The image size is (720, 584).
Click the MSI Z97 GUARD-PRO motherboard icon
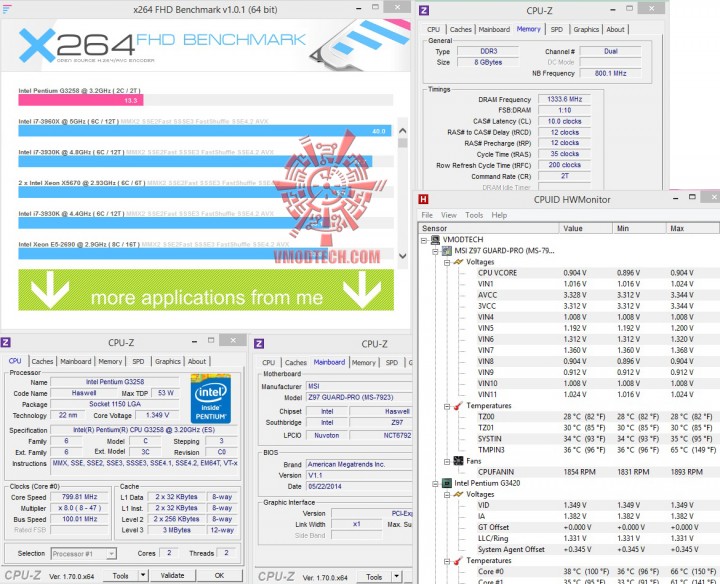pos(446,251)
